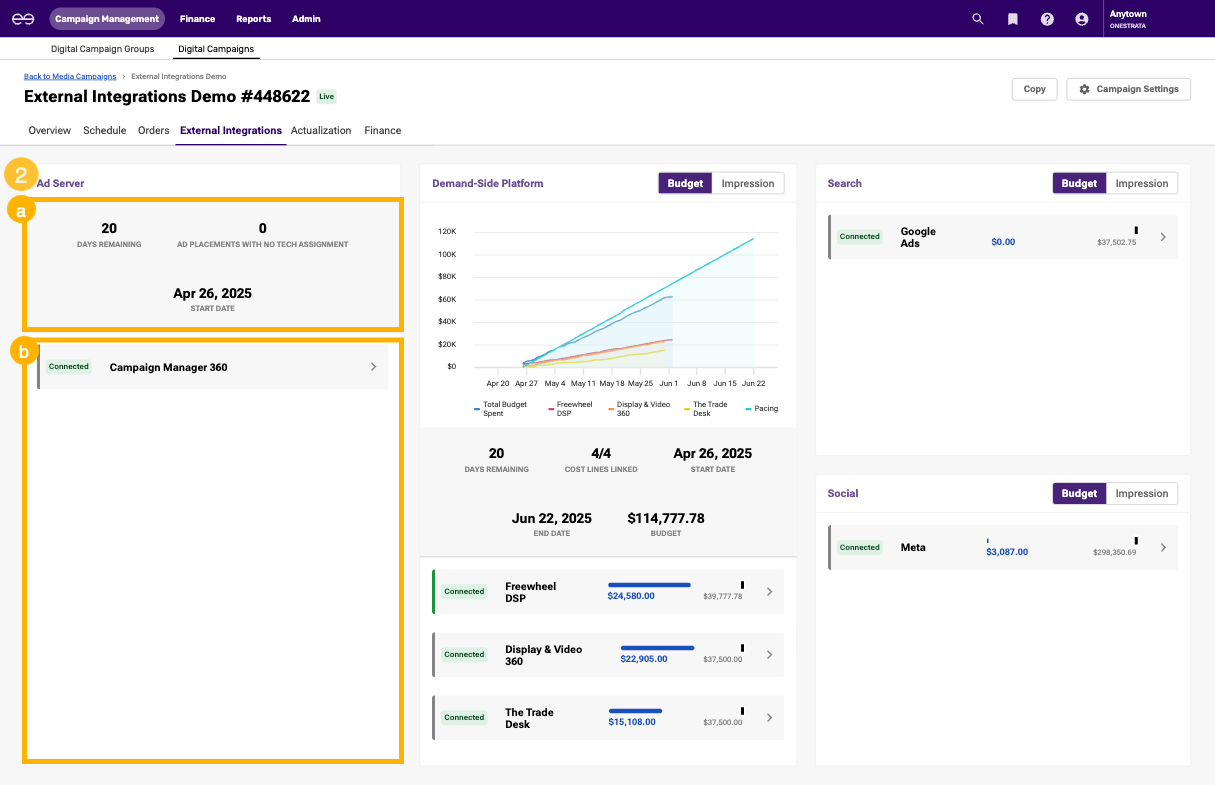Switch Search panel view to Impression
This screenshot has width=1215, height=785.
click(x=1141, y=183)
